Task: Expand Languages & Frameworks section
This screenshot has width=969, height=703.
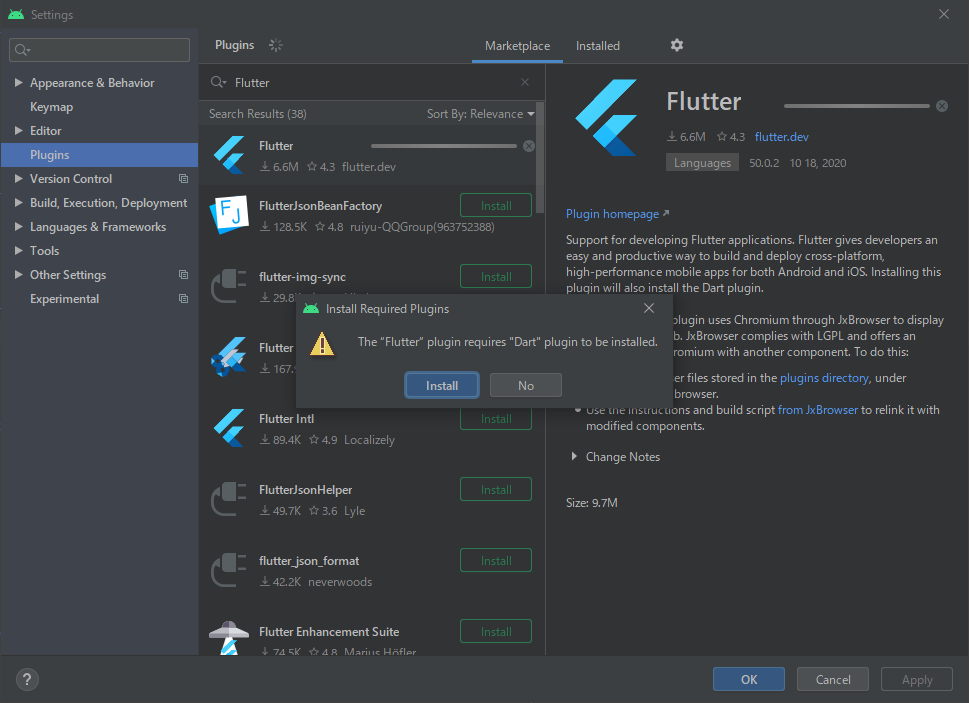Action: 19,227
